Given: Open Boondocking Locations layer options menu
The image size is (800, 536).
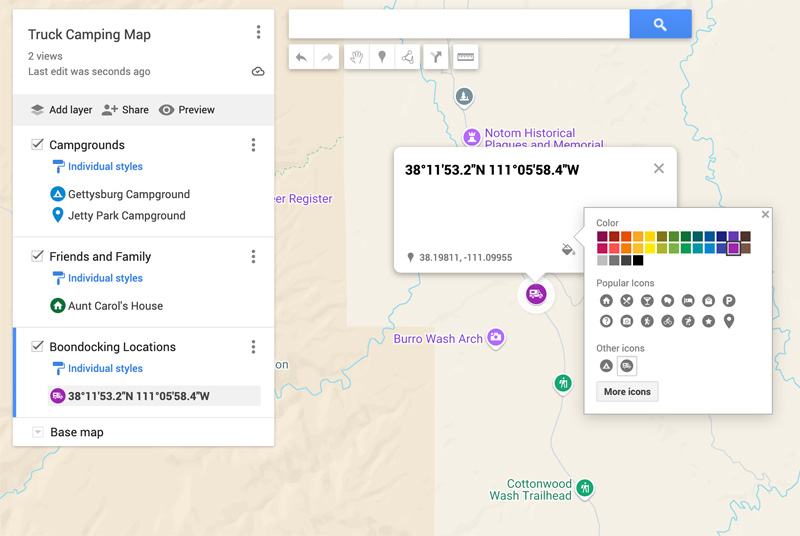Looking at the screenshot, I should pos(253,347).
